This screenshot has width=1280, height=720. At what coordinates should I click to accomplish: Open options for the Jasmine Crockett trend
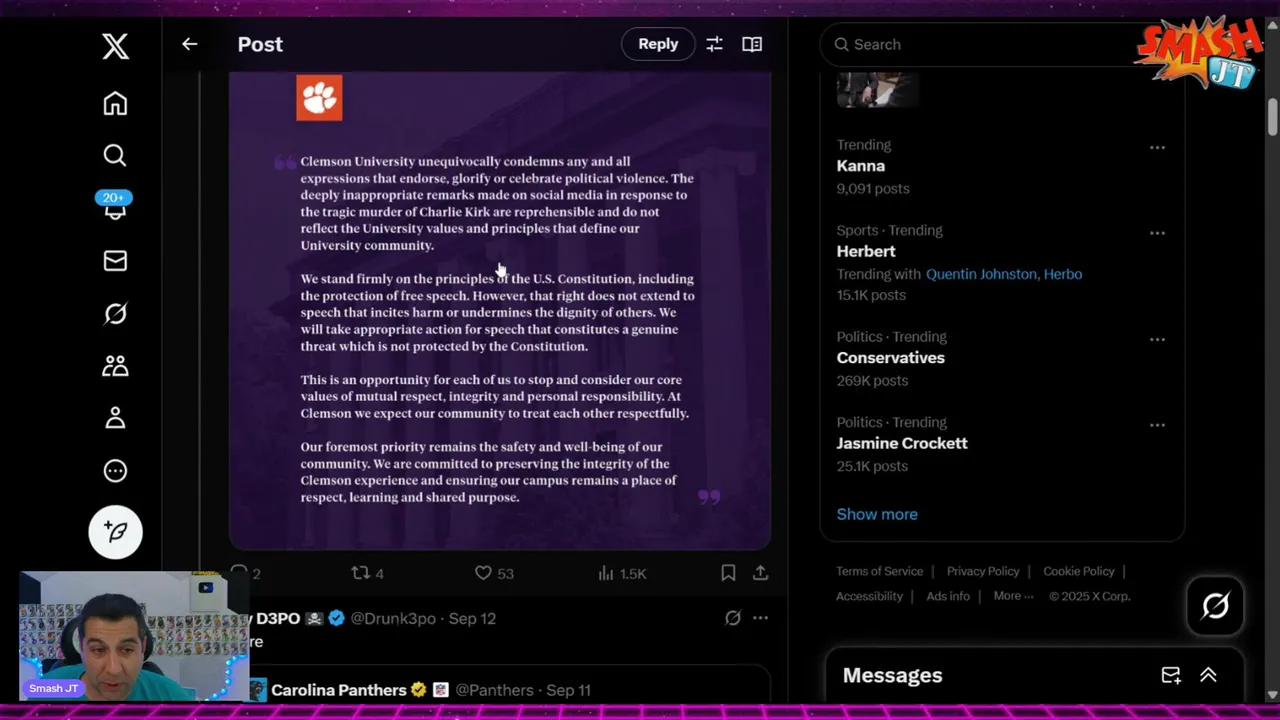(1157, 425)
